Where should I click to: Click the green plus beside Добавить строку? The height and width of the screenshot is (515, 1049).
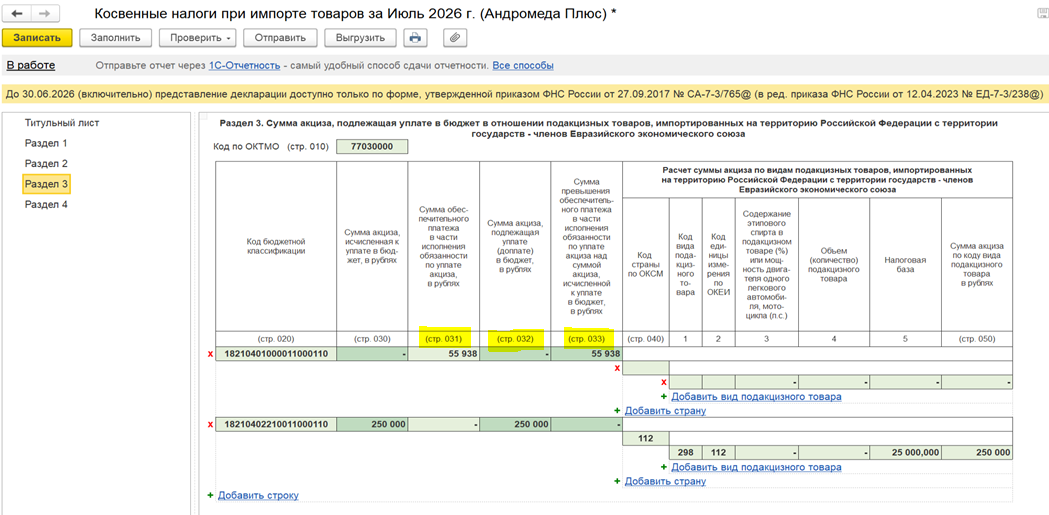click(x=211, y=495)
